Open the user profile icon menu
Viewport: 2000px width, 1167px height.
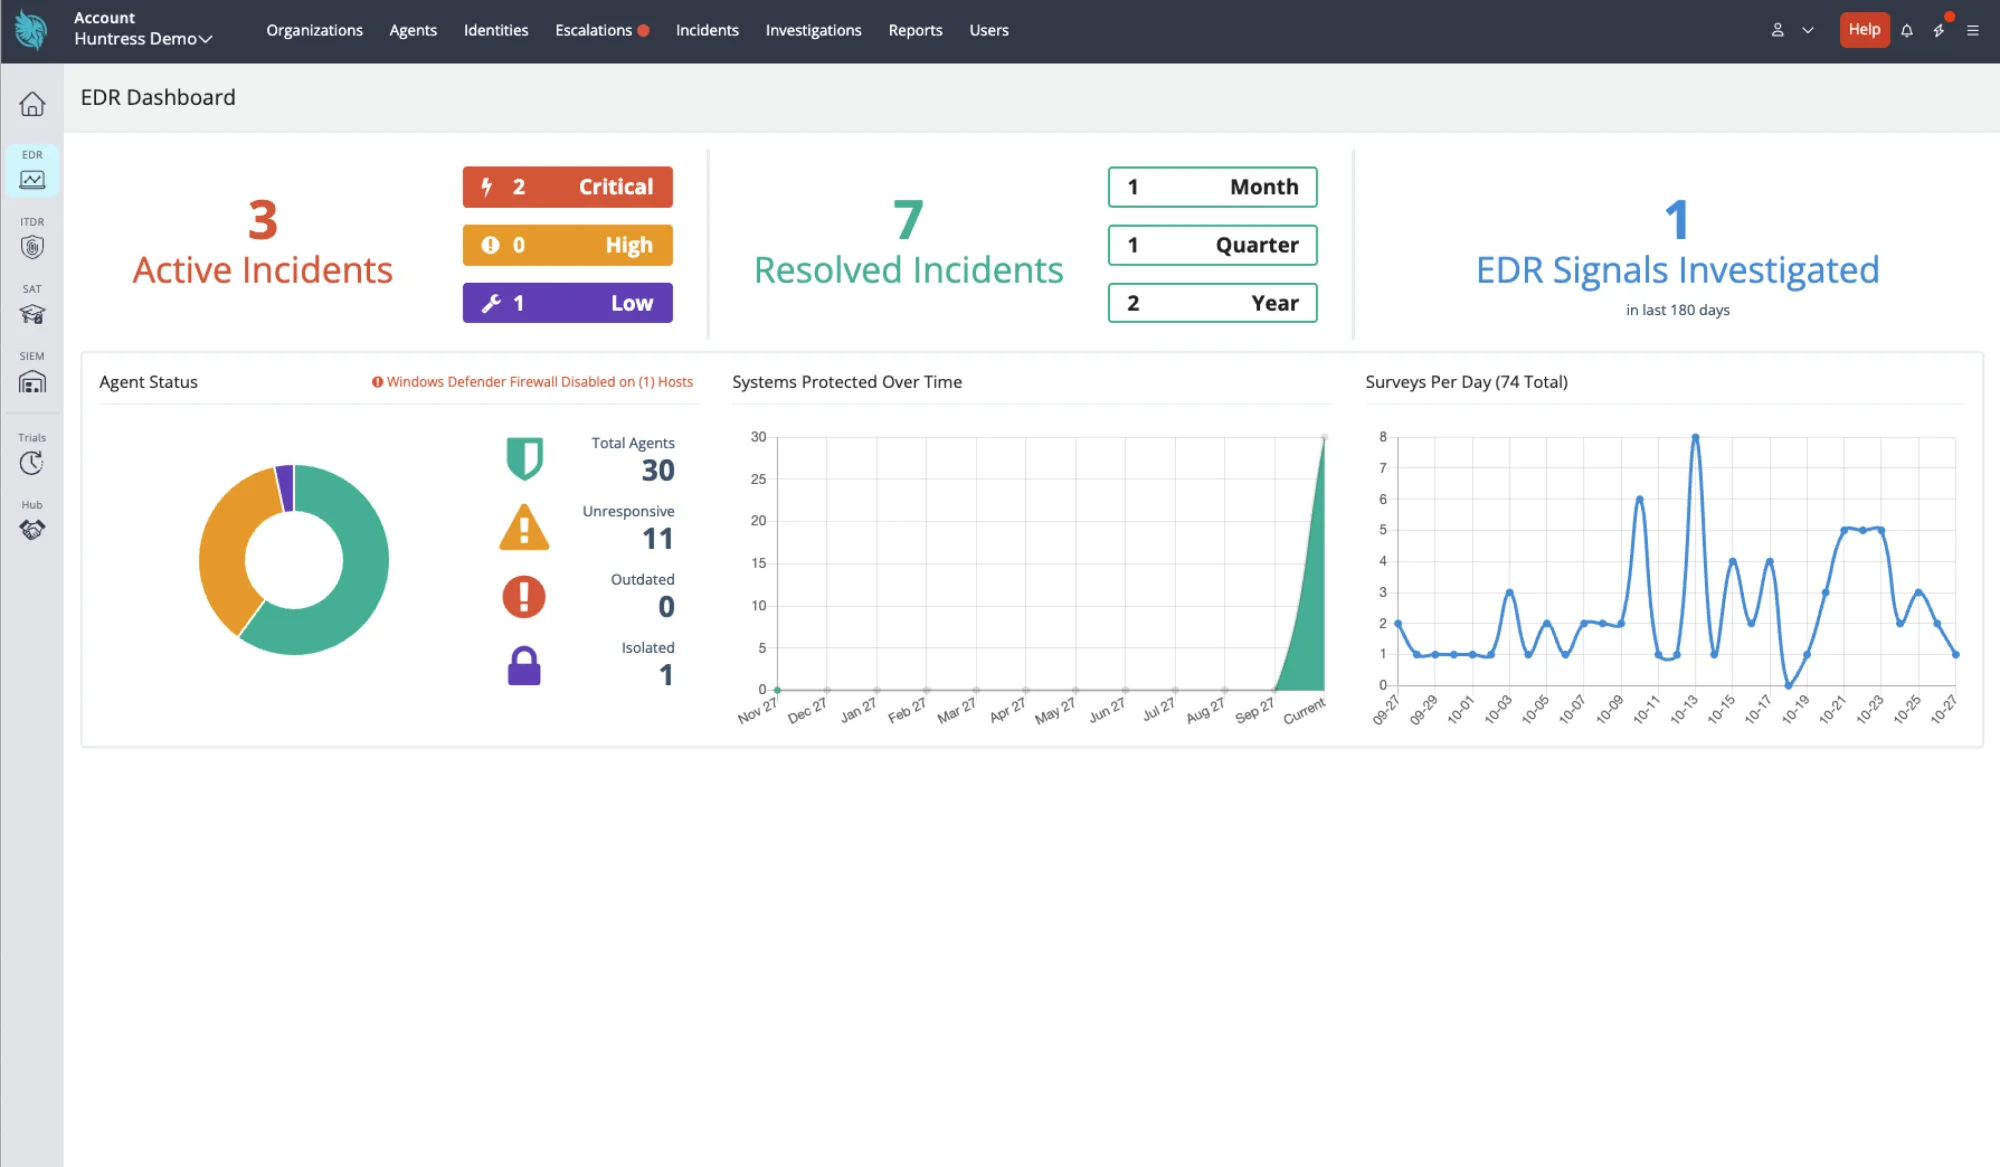1777,30
